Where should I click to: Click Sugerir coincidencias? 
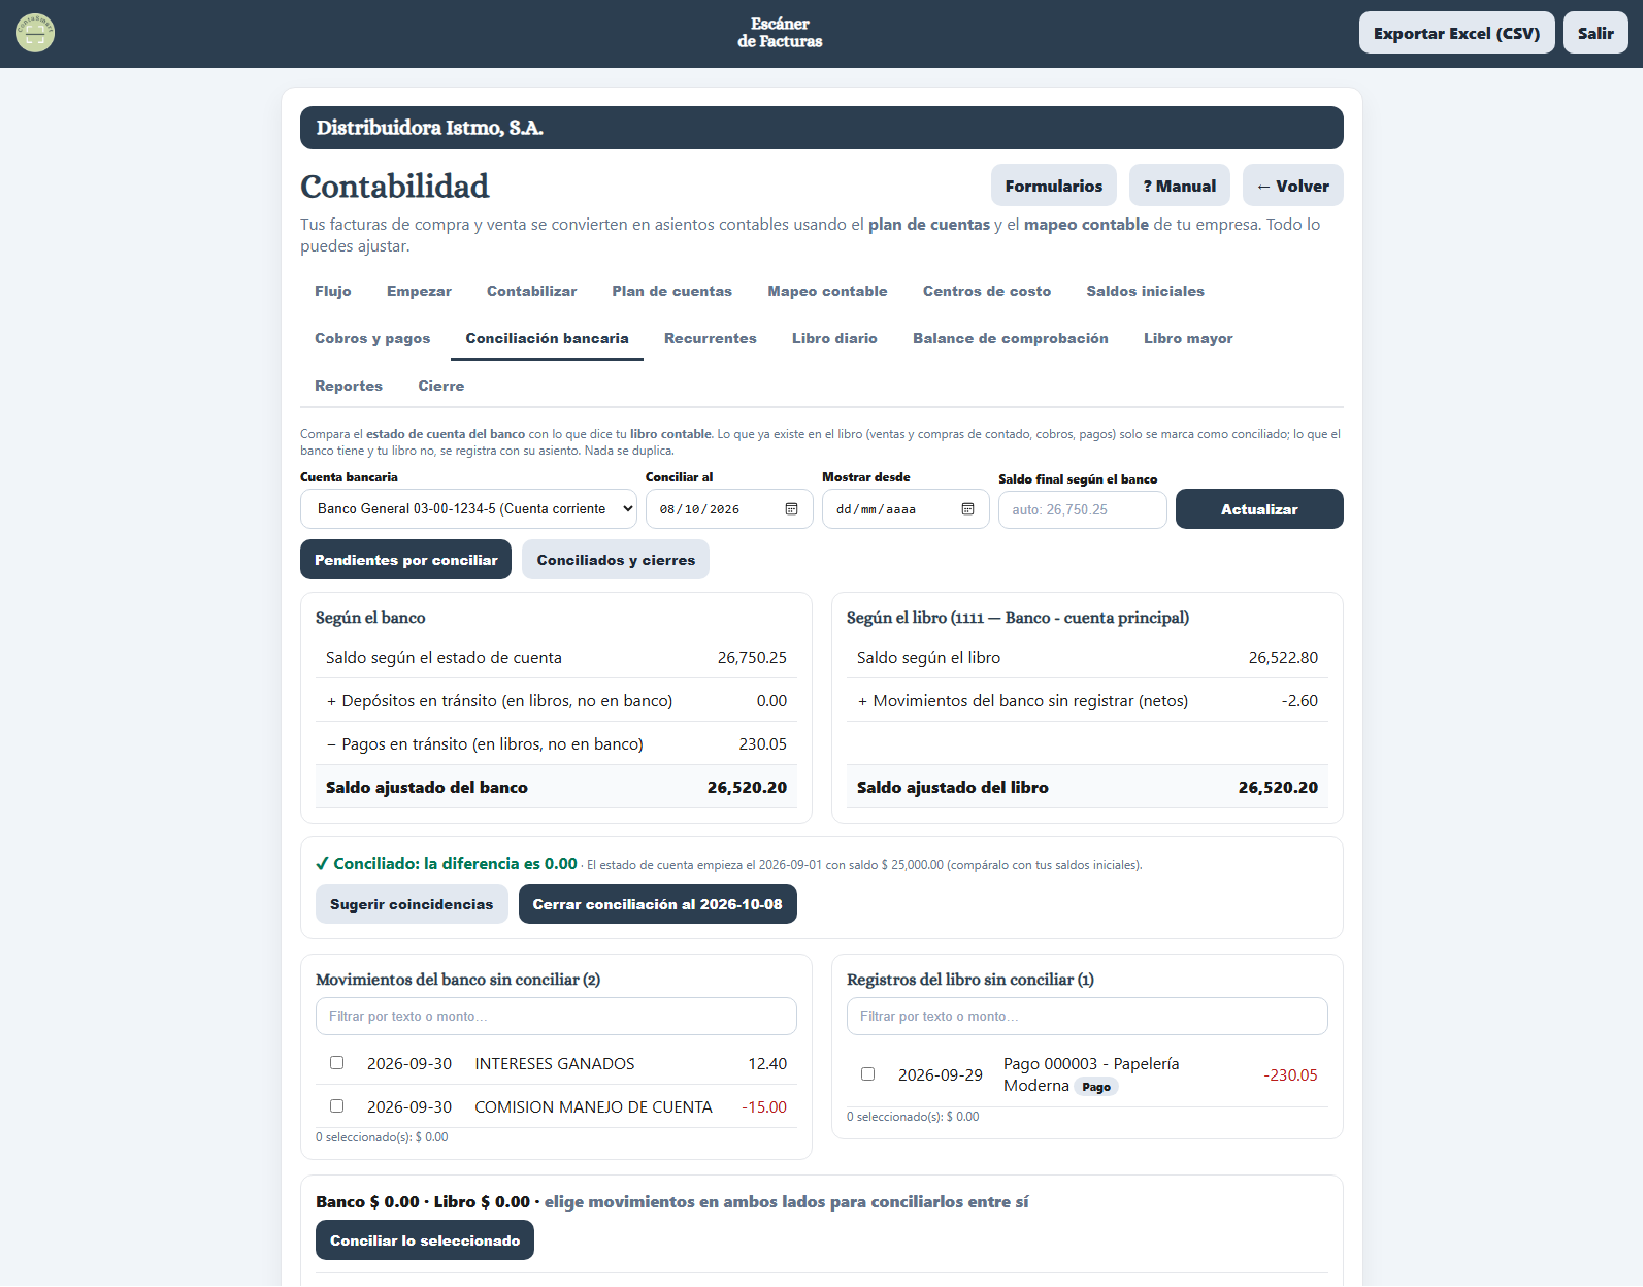click(412, 904)
